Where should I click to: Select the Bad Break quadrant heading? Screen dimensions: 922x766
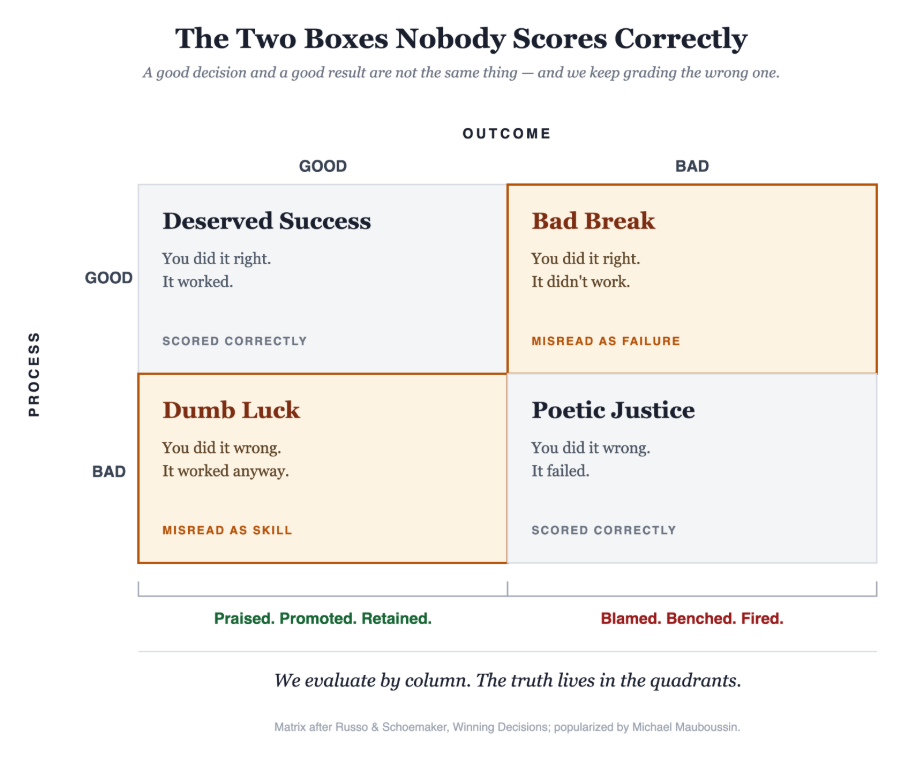[x=593, y=221]
